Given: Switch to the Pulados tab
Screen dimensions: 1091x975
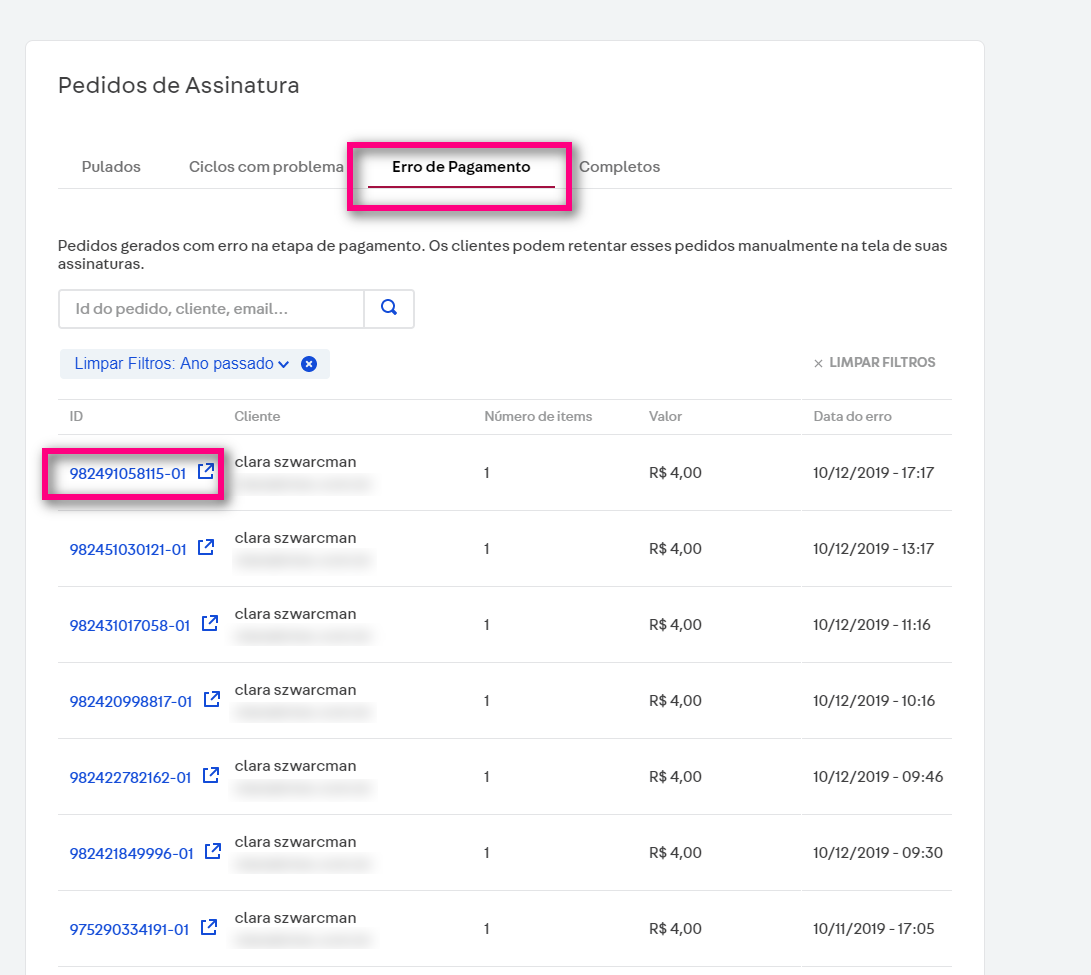Looking at the screenshot, I should click(x=111, y=167).
